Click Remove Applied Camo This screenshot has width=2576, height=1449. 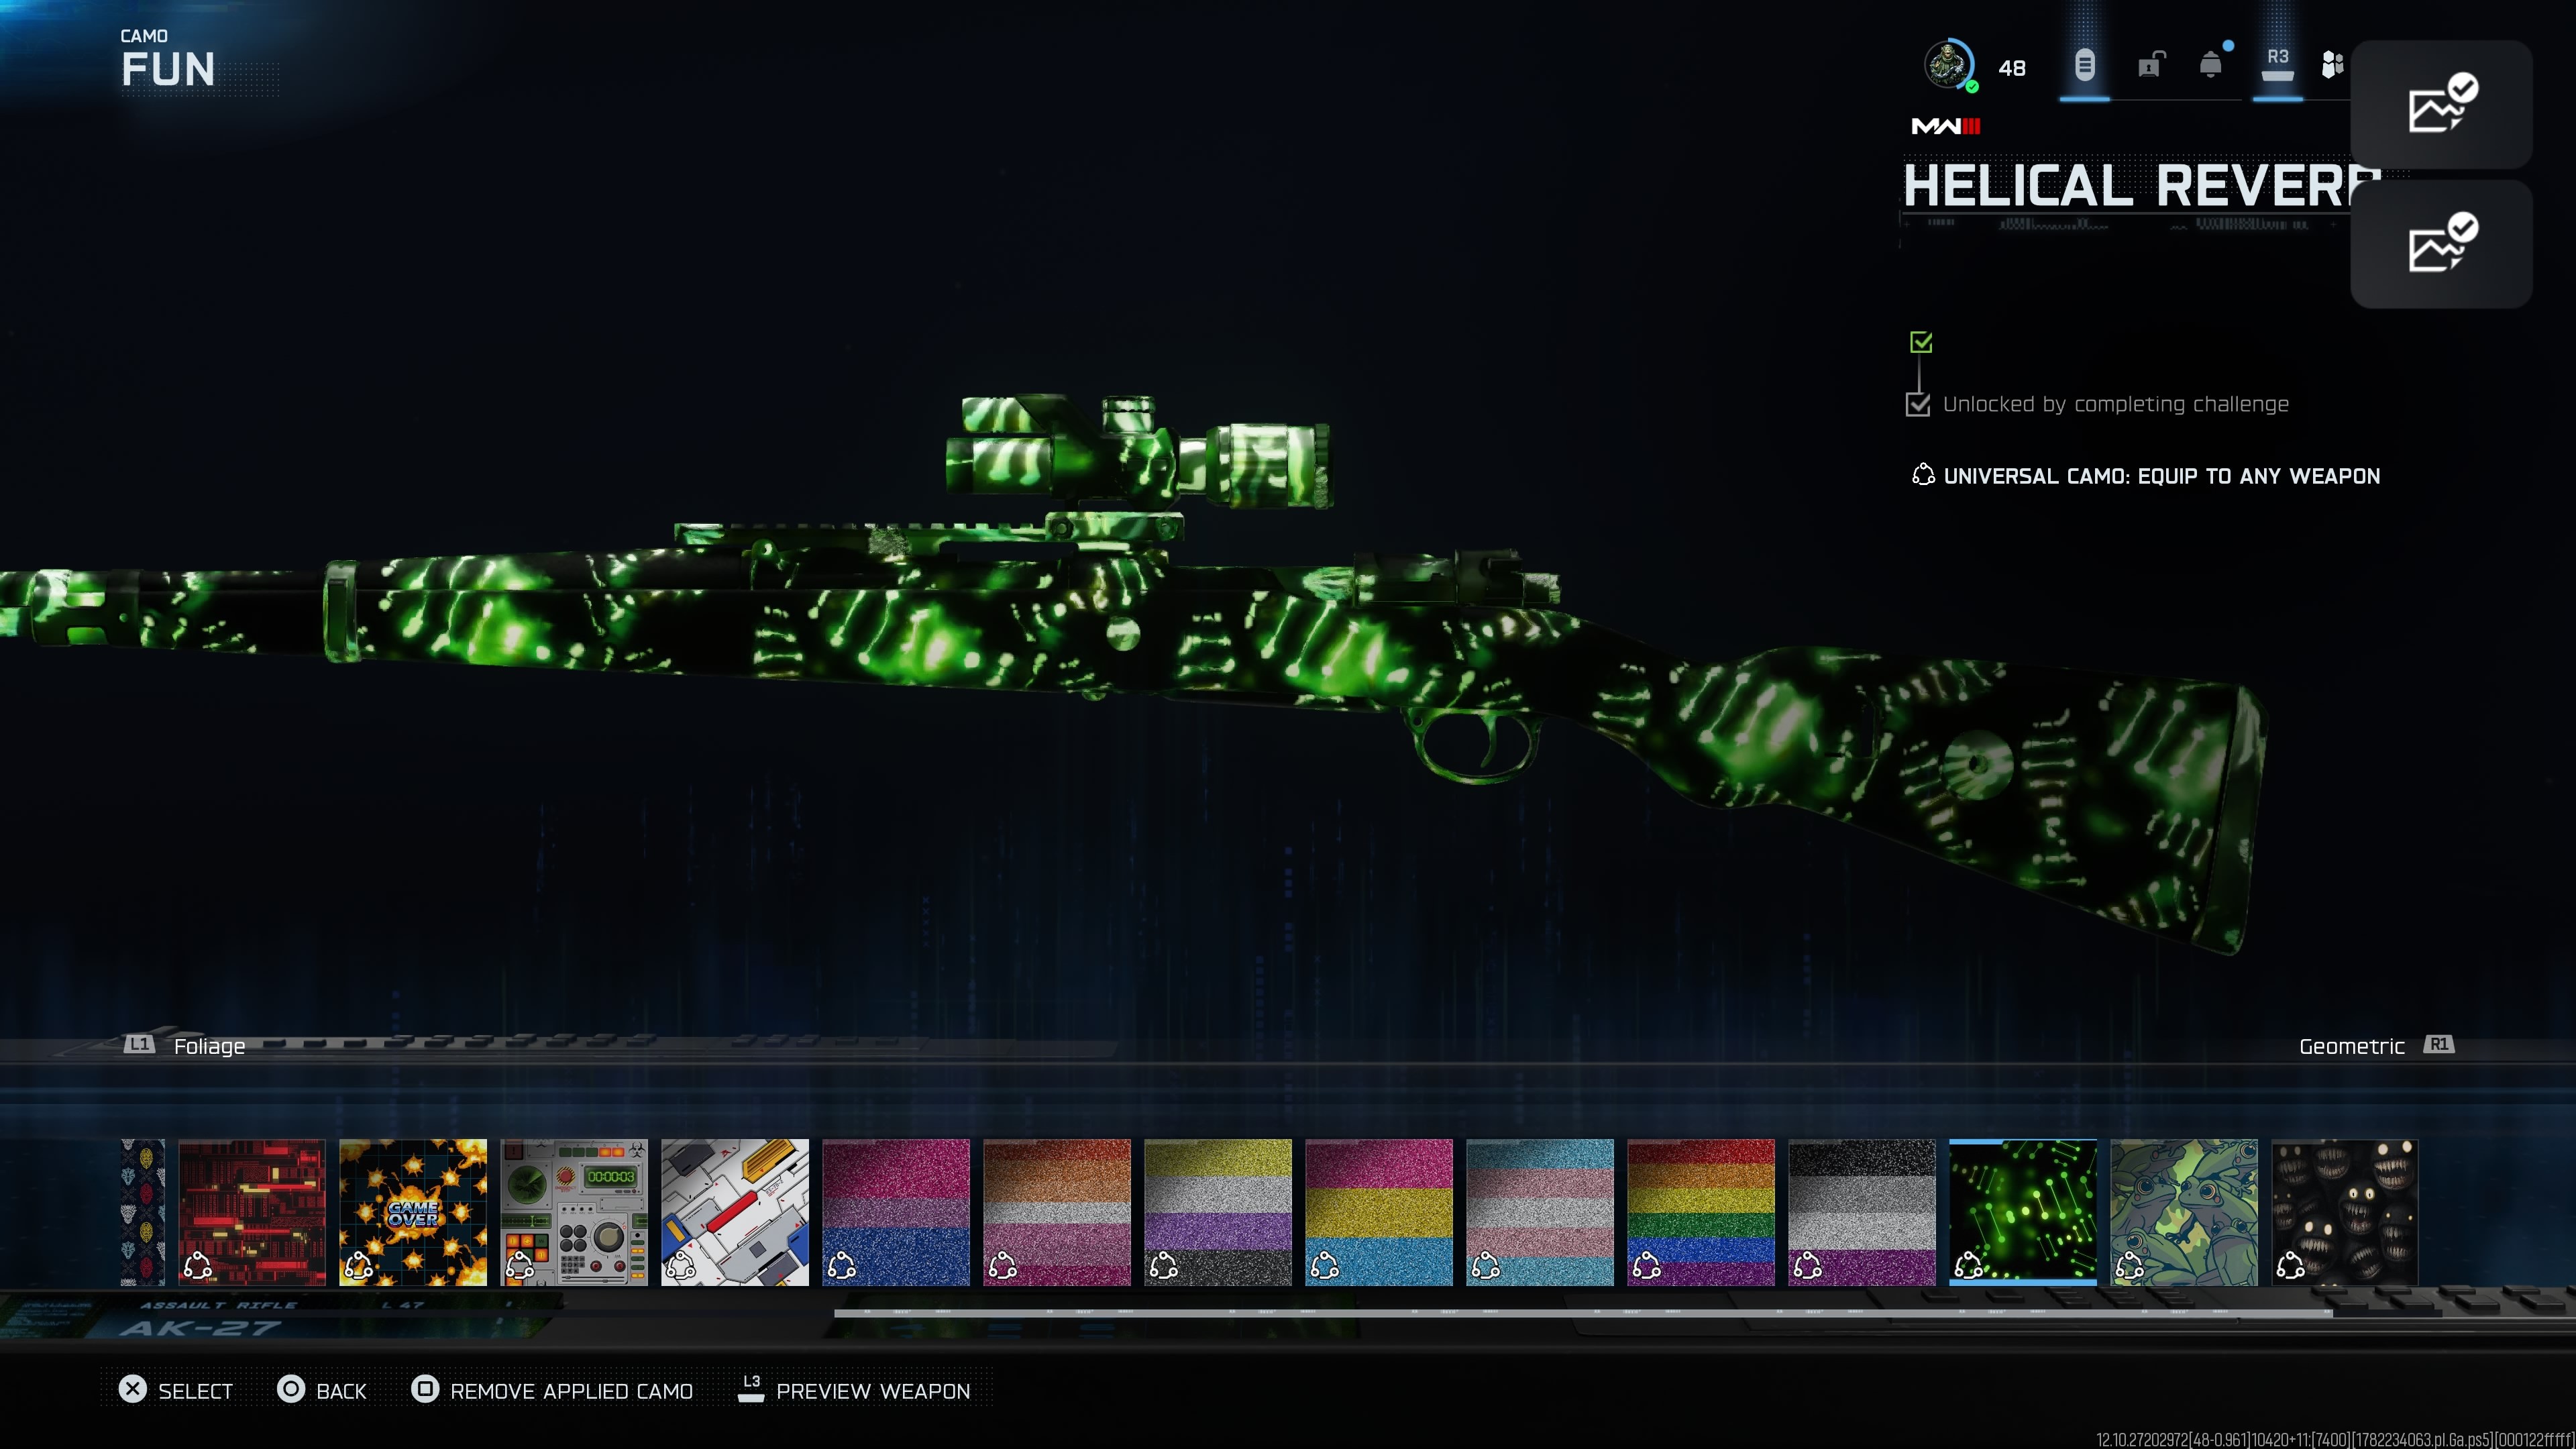pyautogui.click(x=552, y=1390)
